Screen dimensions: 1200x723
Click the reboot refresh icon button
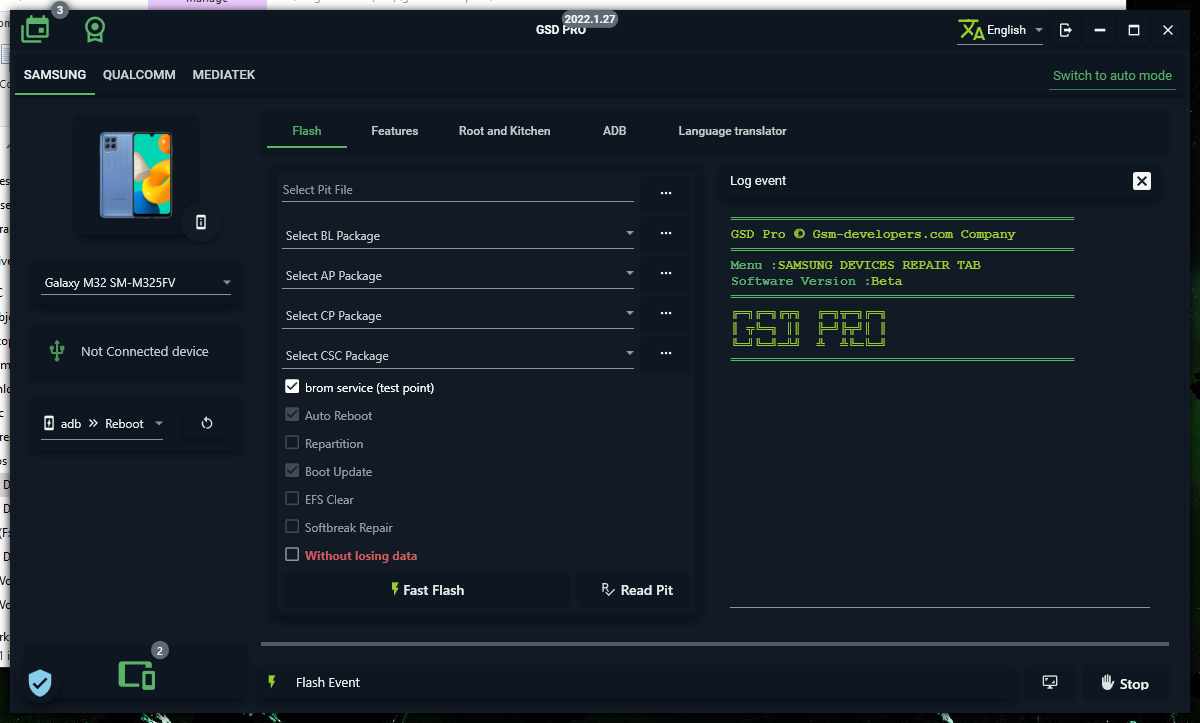(x=207, y=423)
